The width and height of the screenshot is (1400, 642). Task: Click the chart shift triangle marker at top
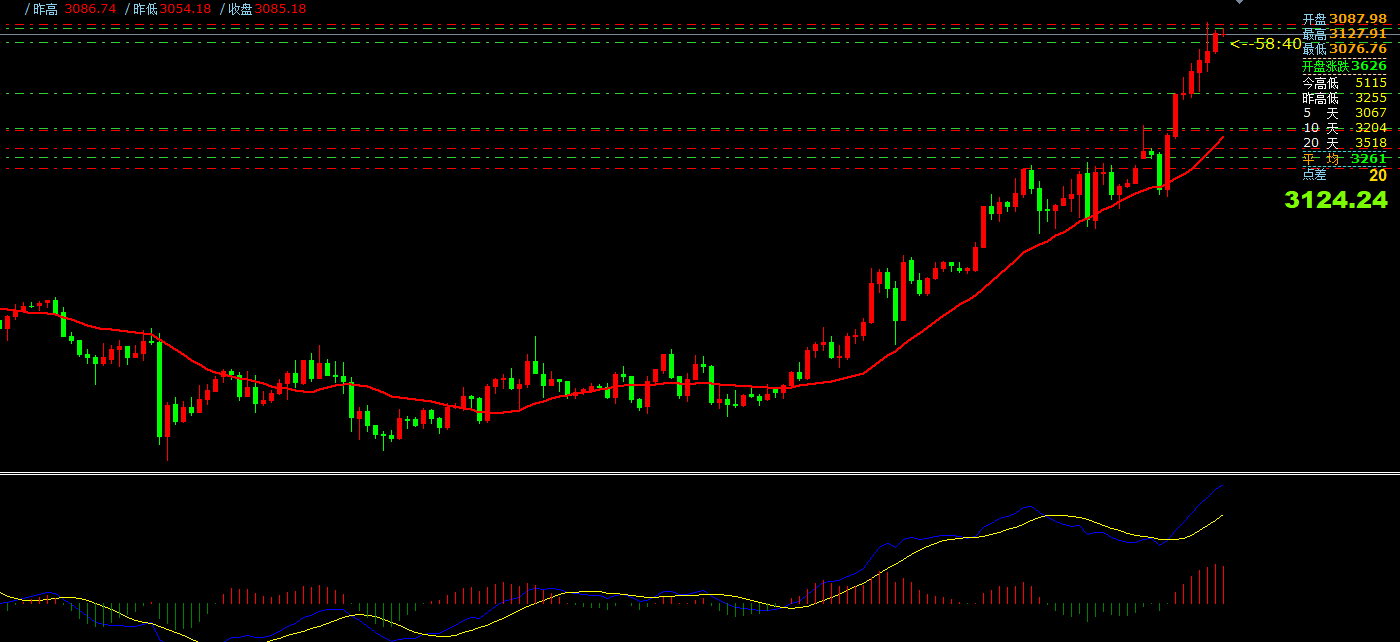pyautogui.click(x=1240, y=2)
